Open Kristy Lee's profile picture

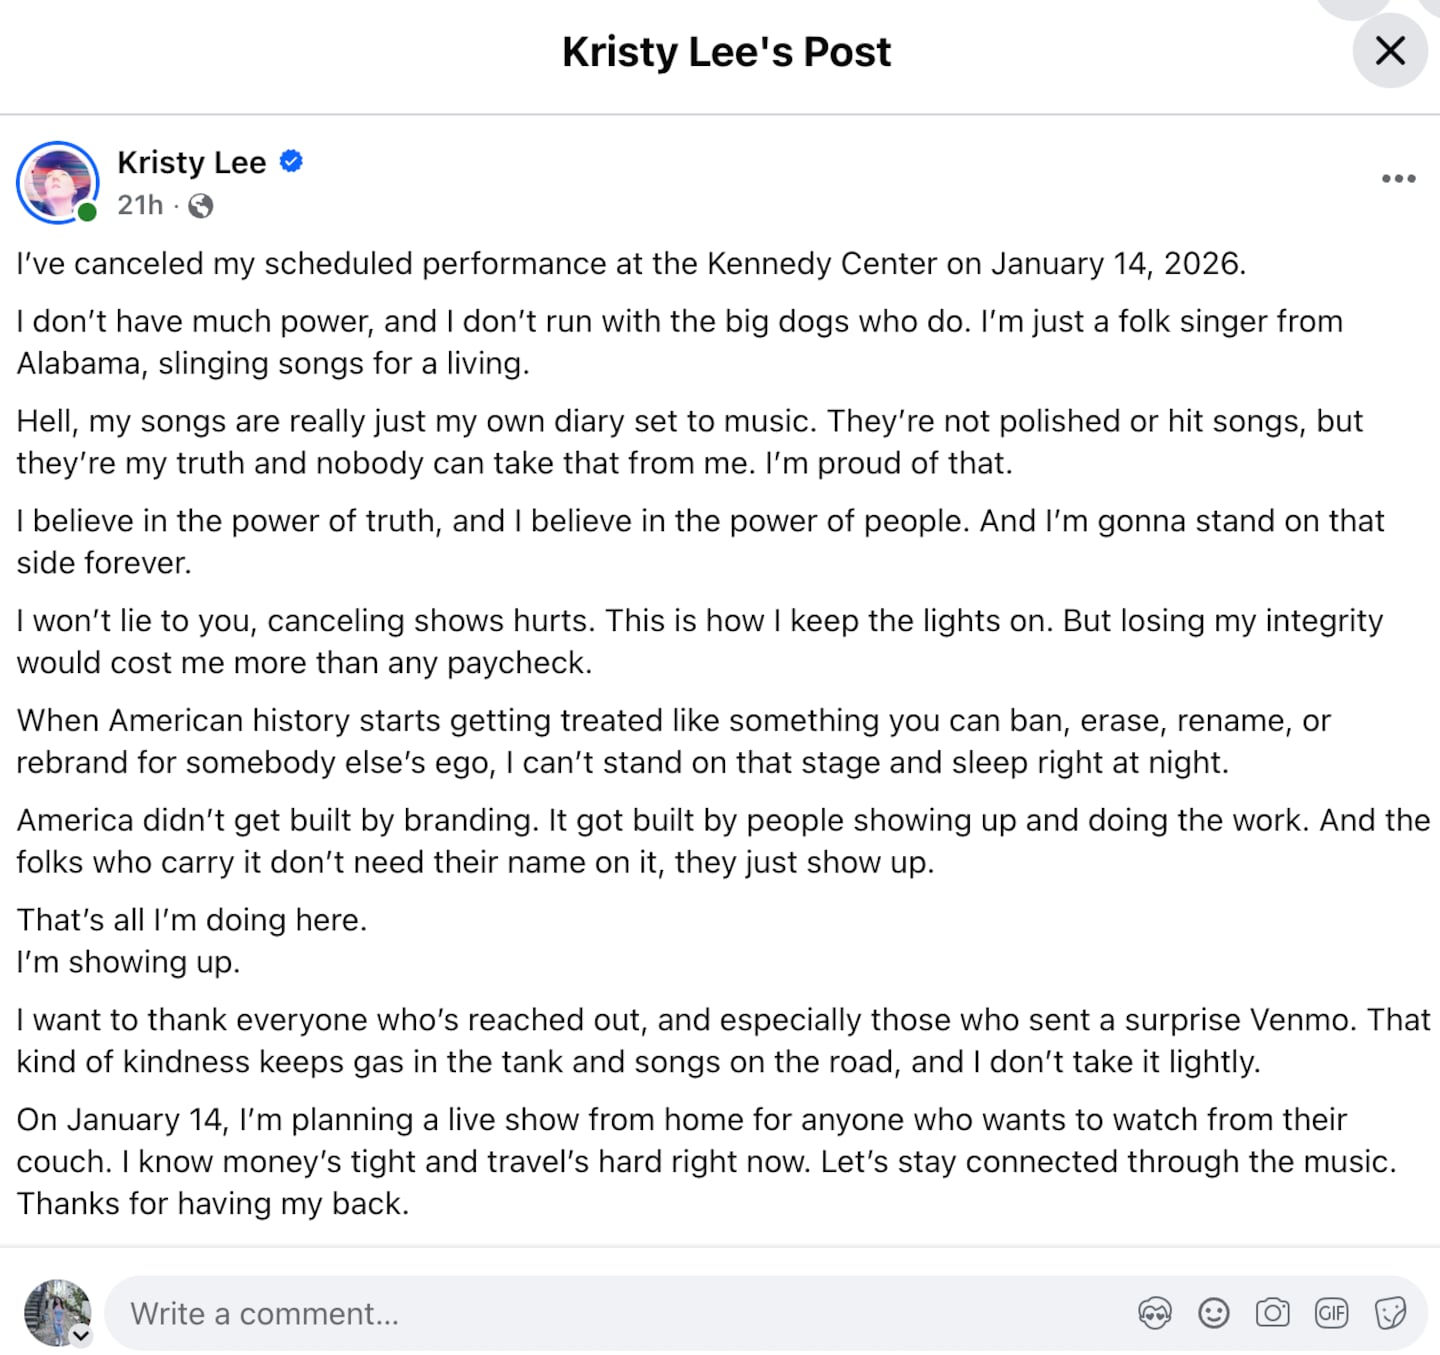58,183
